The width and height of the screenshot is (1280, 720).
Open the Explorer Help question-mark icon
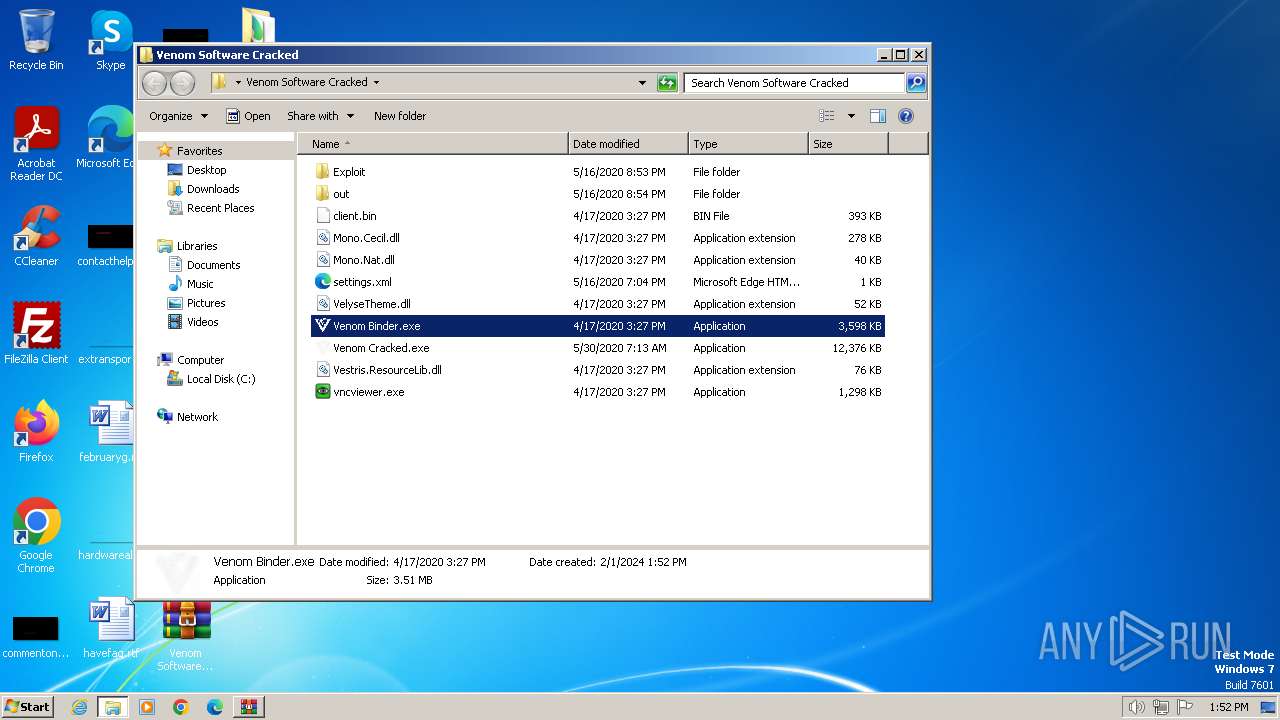tap(906, 116)
